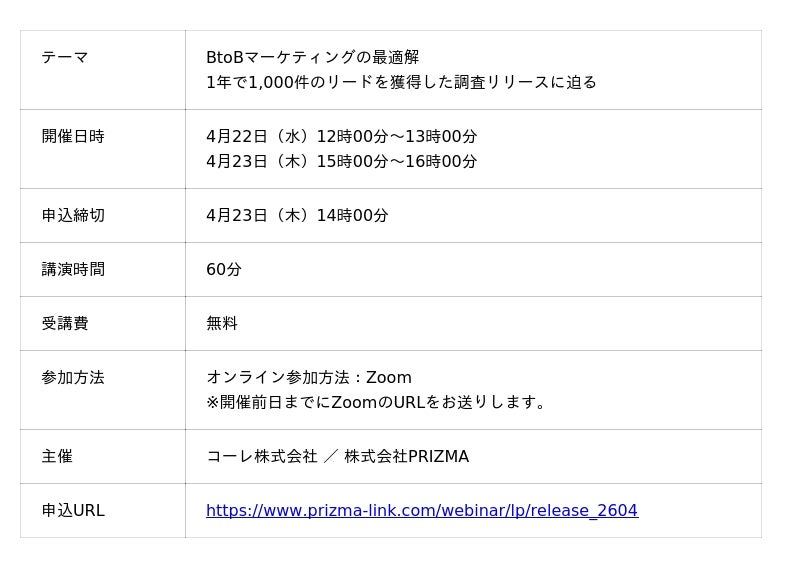The height and width of the screenshot is (568, 800).
Task: Select the オンライン参加方法：Zoom text
Action: [309, 378]
